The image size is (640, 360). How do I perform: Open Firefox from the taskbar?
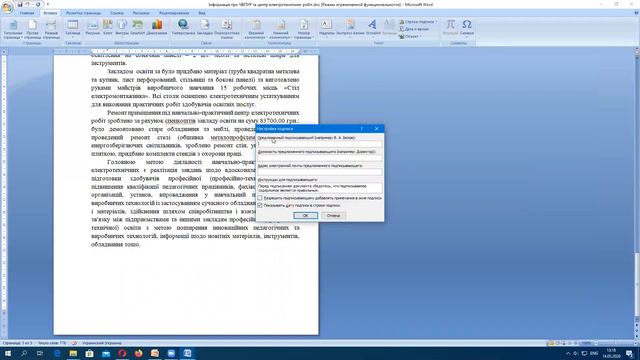[139, 353]
